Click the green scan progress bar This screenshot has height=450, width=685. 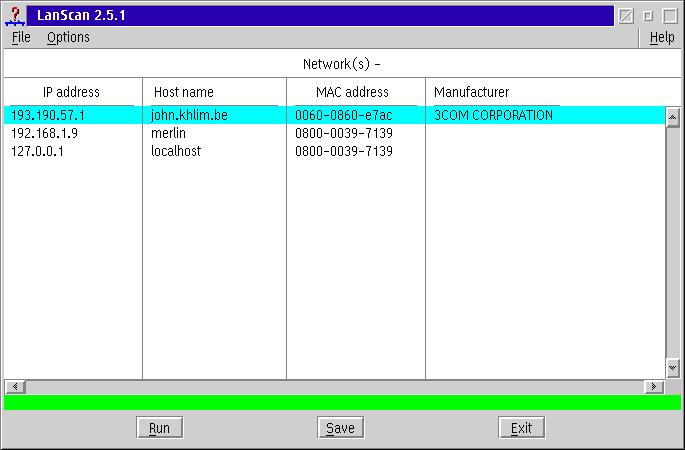pos(342,402)
